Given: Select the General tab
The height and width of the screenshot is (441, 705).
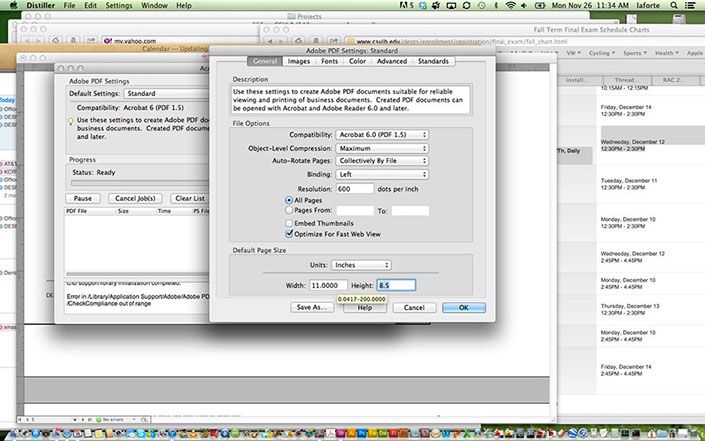Looking at the screenshot, I should (x=265, y=61).
